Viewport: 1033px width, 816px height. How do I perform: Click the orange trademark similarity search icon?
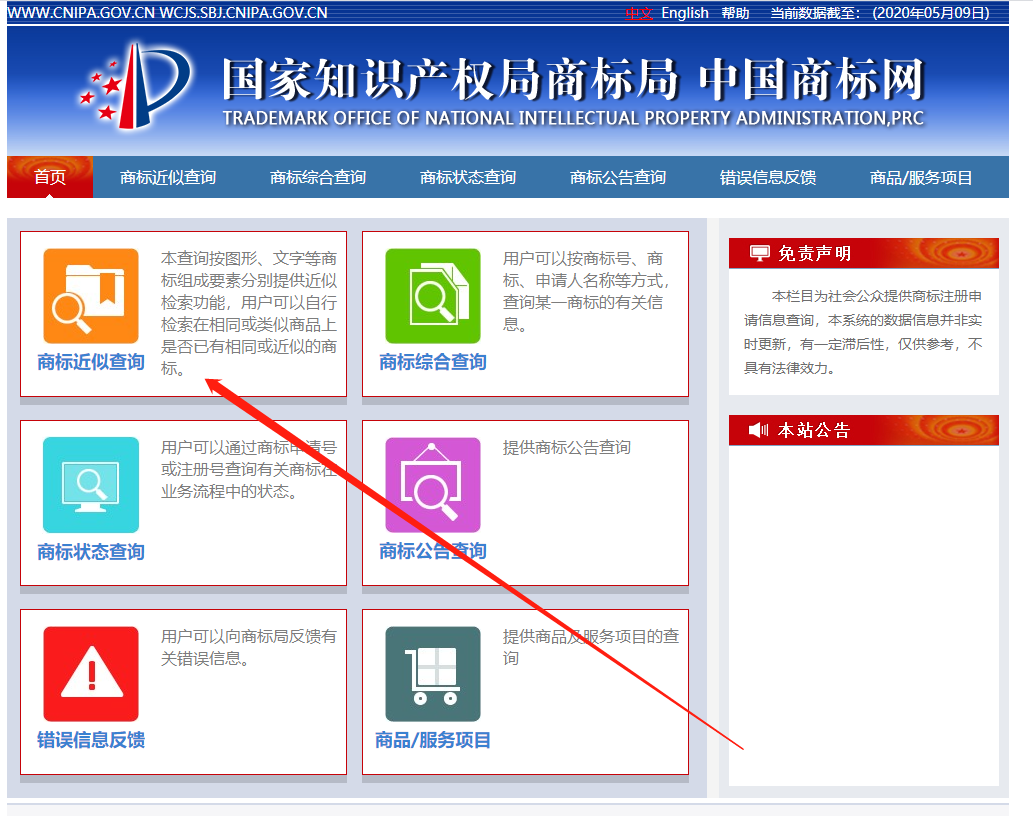coord(91,296)
